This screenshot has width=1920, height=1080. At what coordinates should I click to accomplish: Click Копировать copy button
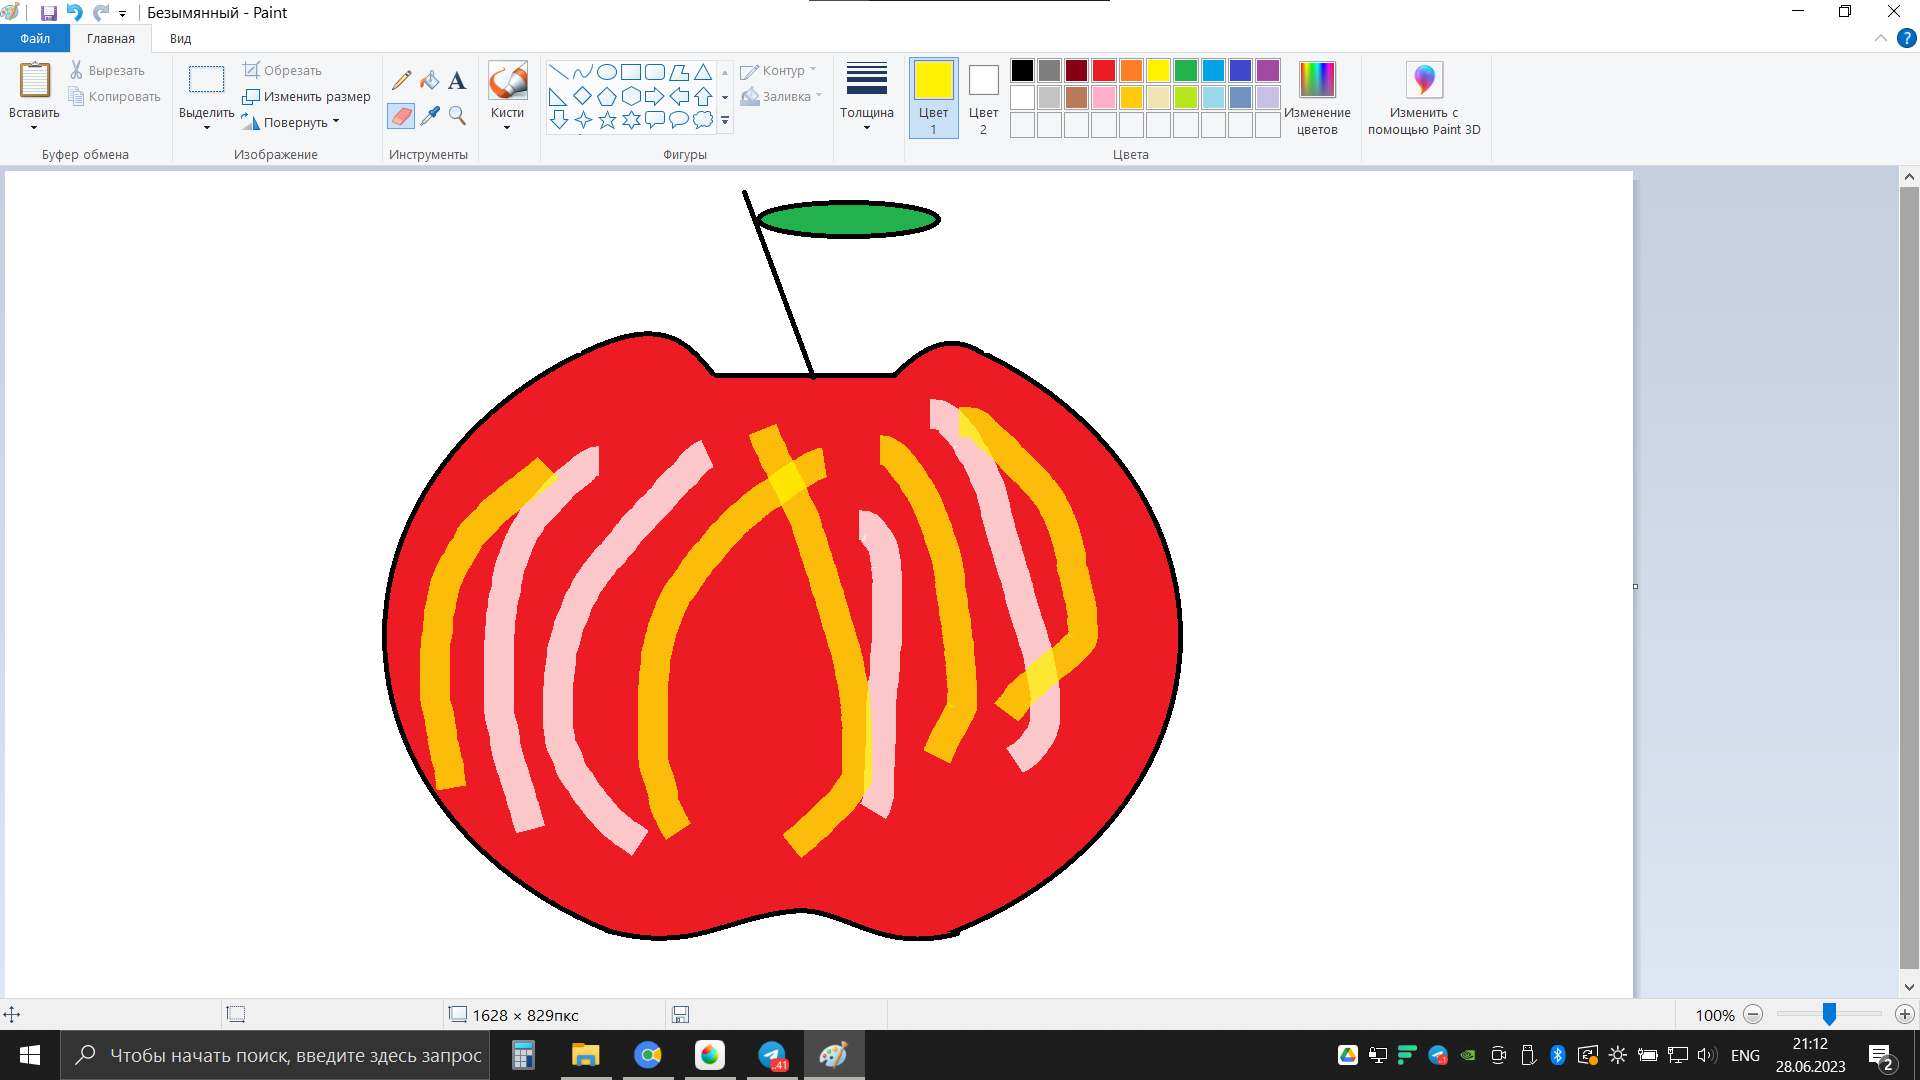tap(114, 97)
